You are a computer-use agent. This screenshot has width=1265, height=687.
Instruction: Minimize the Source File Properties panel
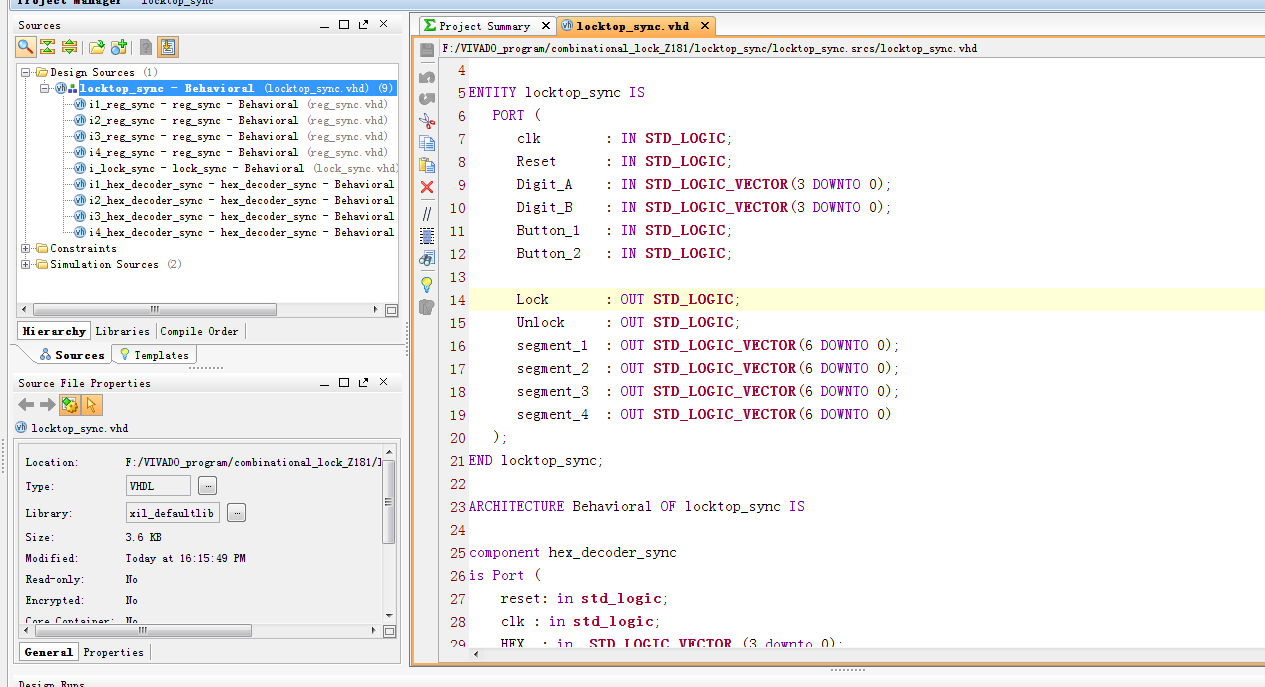click(324, 383)
